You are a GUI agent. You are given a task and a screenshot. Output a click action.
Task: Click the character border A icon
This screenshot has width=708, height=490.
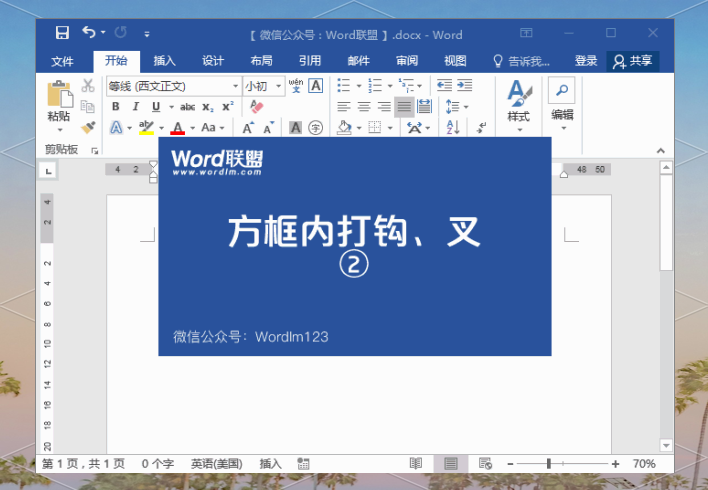(316, 85)
